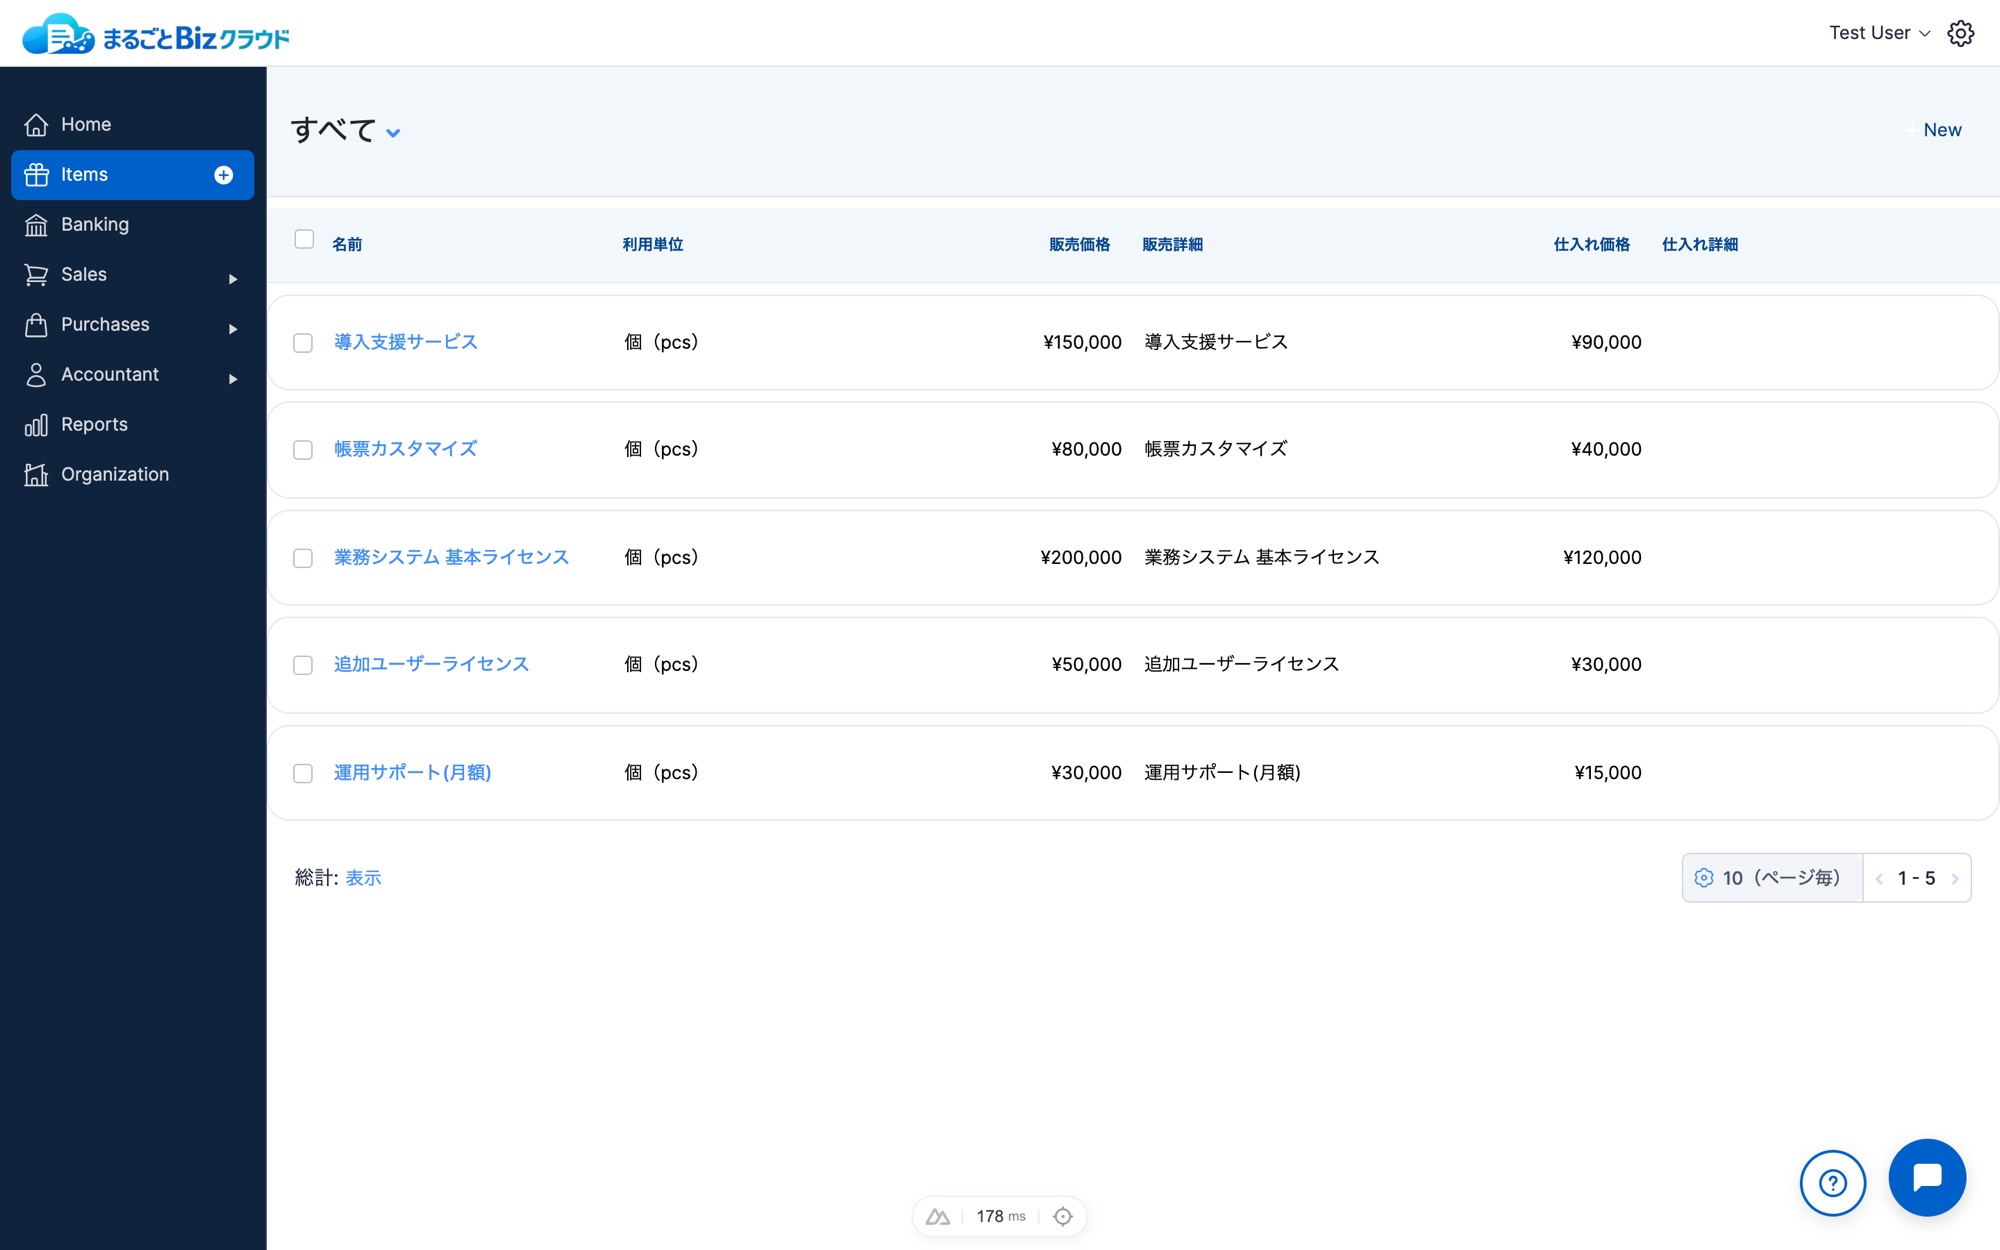Click the 178 ms timing indicator
The width and height of the screenshot is (2000, 1250).
[x=1001, y=1216]
